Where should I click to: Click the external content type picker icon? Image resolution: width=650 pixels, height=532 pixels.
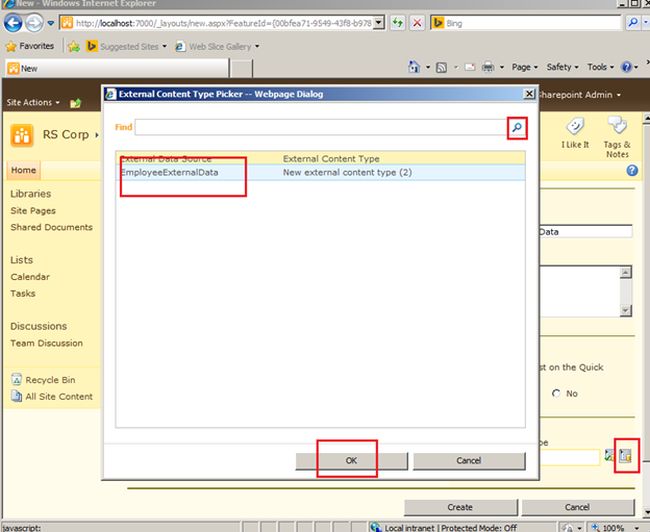(x=626, y=456)
